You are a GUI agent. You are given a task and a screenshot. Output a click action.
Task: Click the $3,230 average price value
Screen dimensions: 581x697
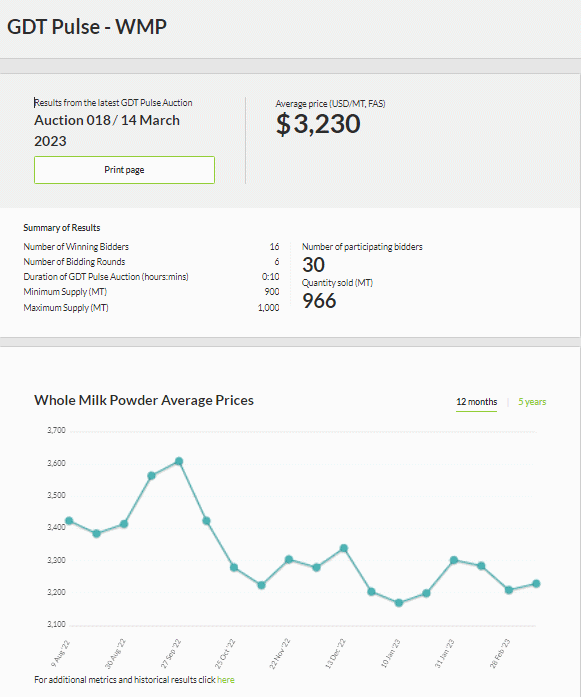click(318, 124)
